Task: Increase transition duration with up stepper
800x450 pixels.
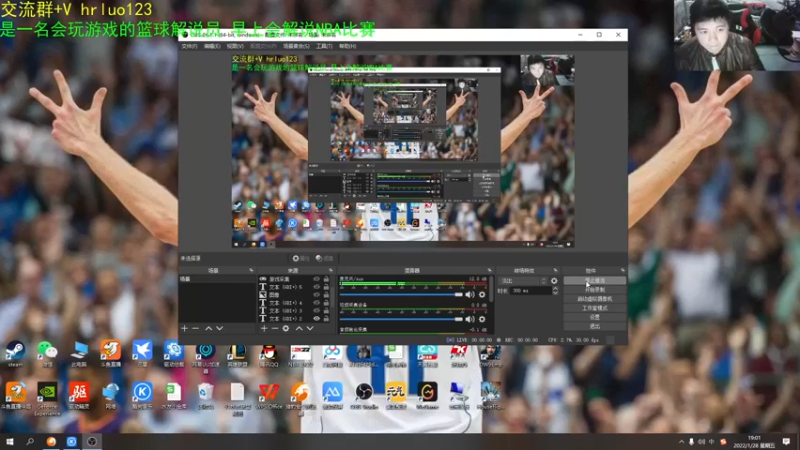Action: 555,288
